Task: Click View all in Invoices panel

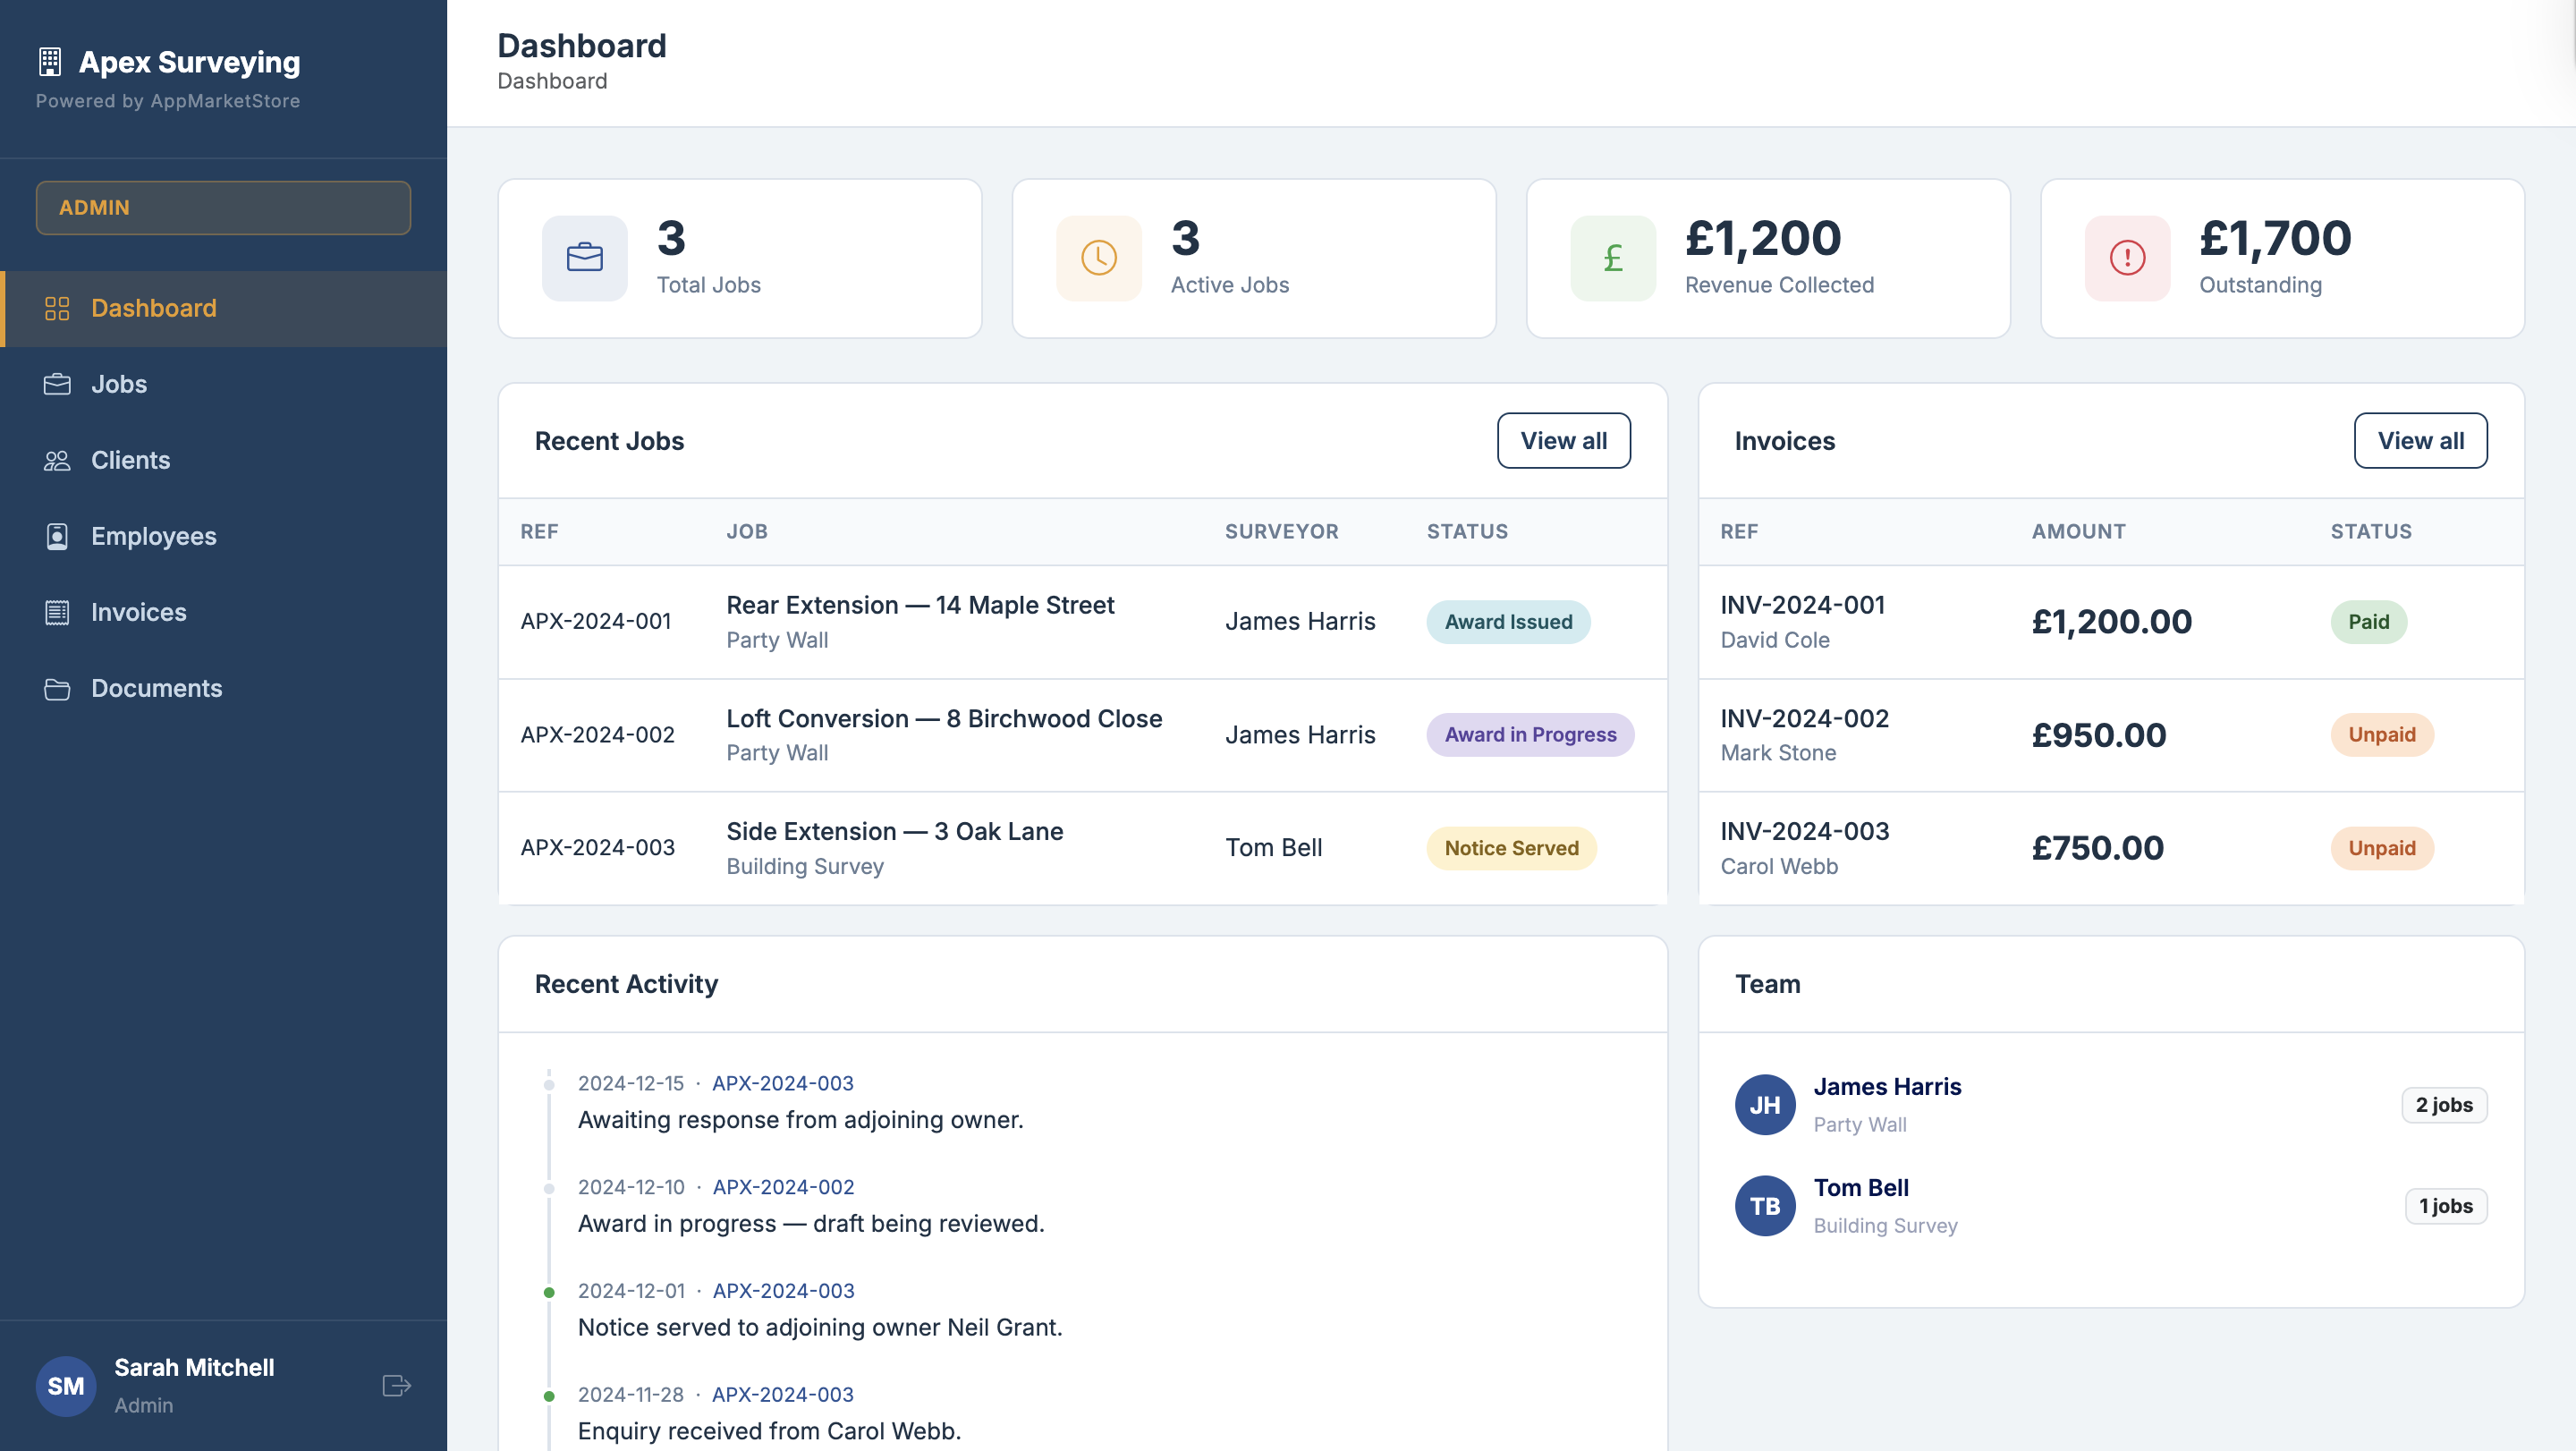Action: 2420,440
